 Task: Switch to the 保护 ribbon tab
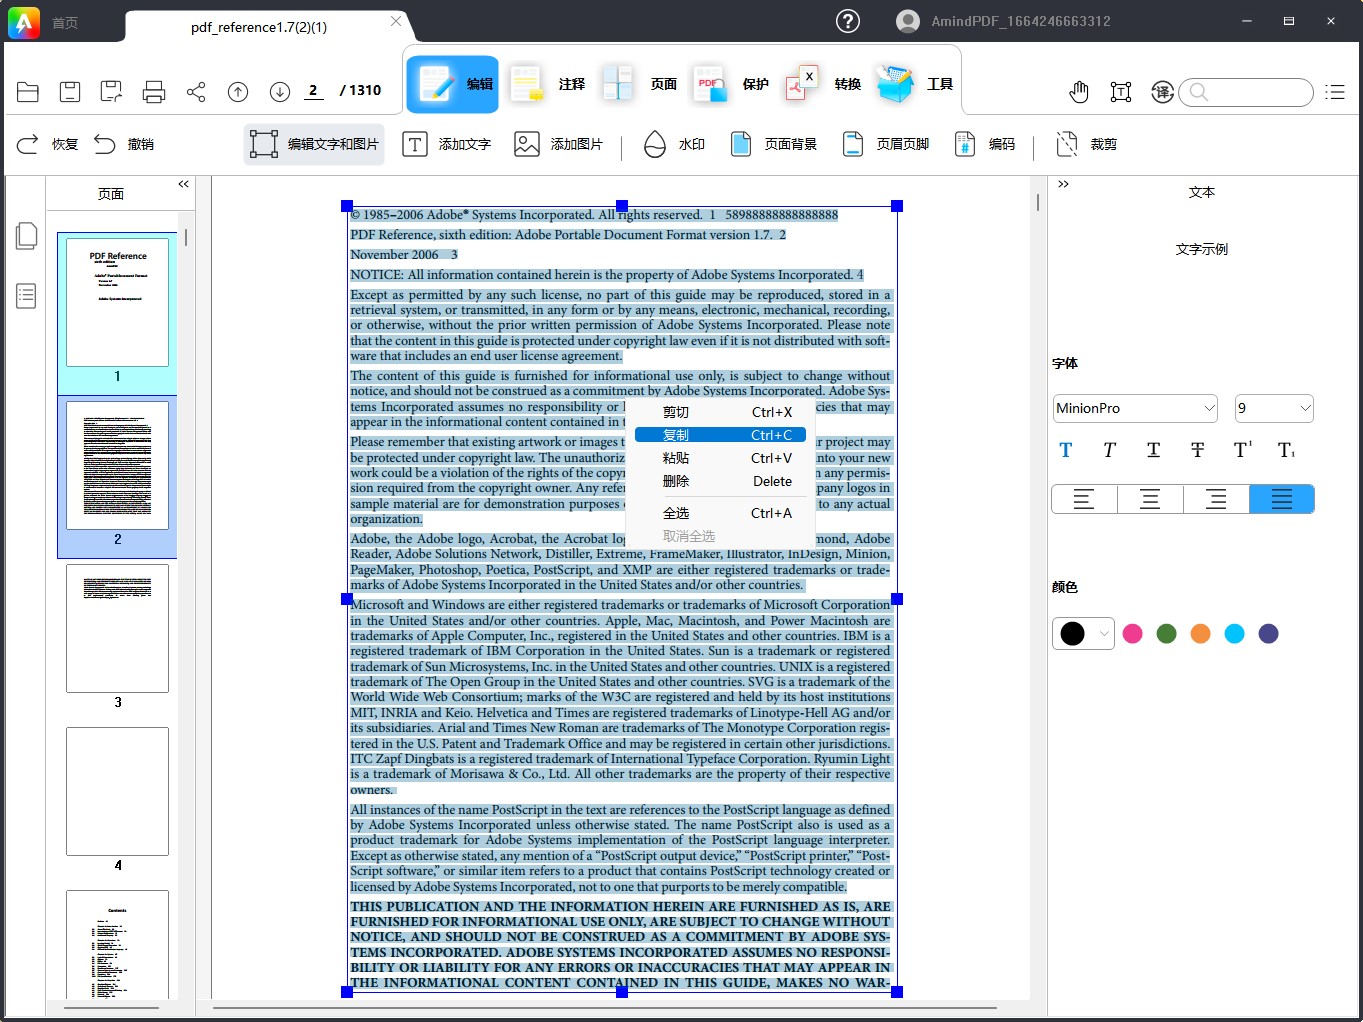tap(731, 84)
